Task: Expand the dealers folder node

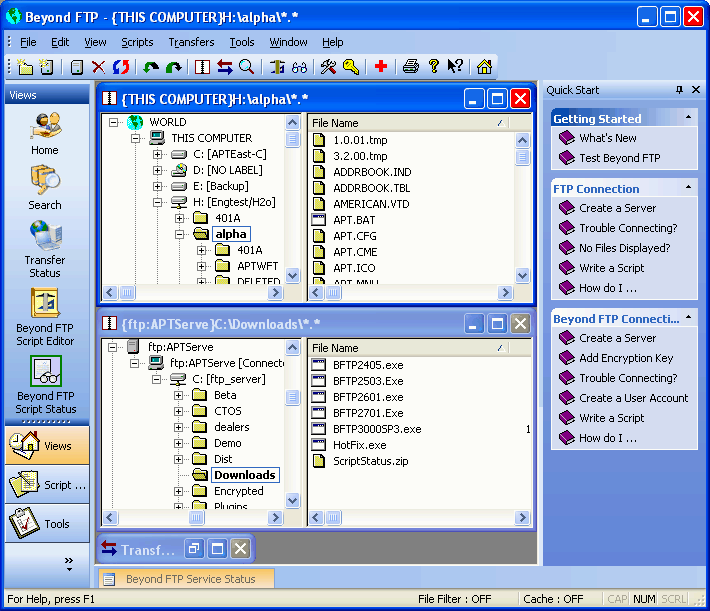Action: (x=178, y=428)
